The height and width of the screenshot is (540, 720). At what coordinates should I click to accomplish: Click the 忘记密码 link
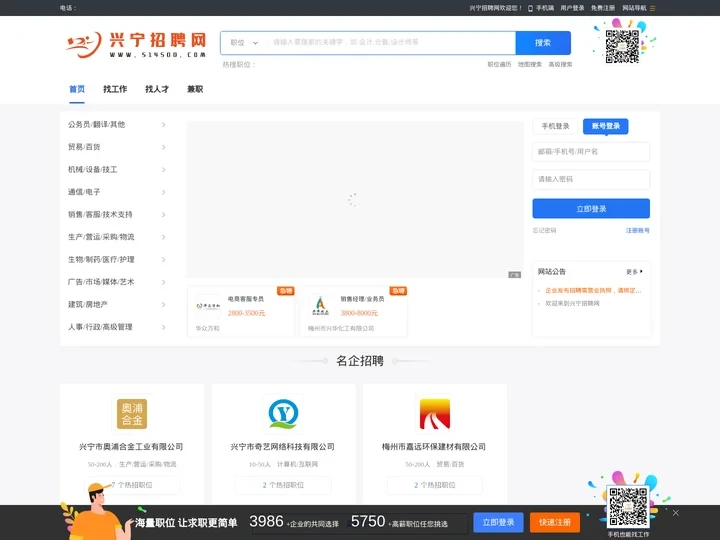tap(545, 231)
